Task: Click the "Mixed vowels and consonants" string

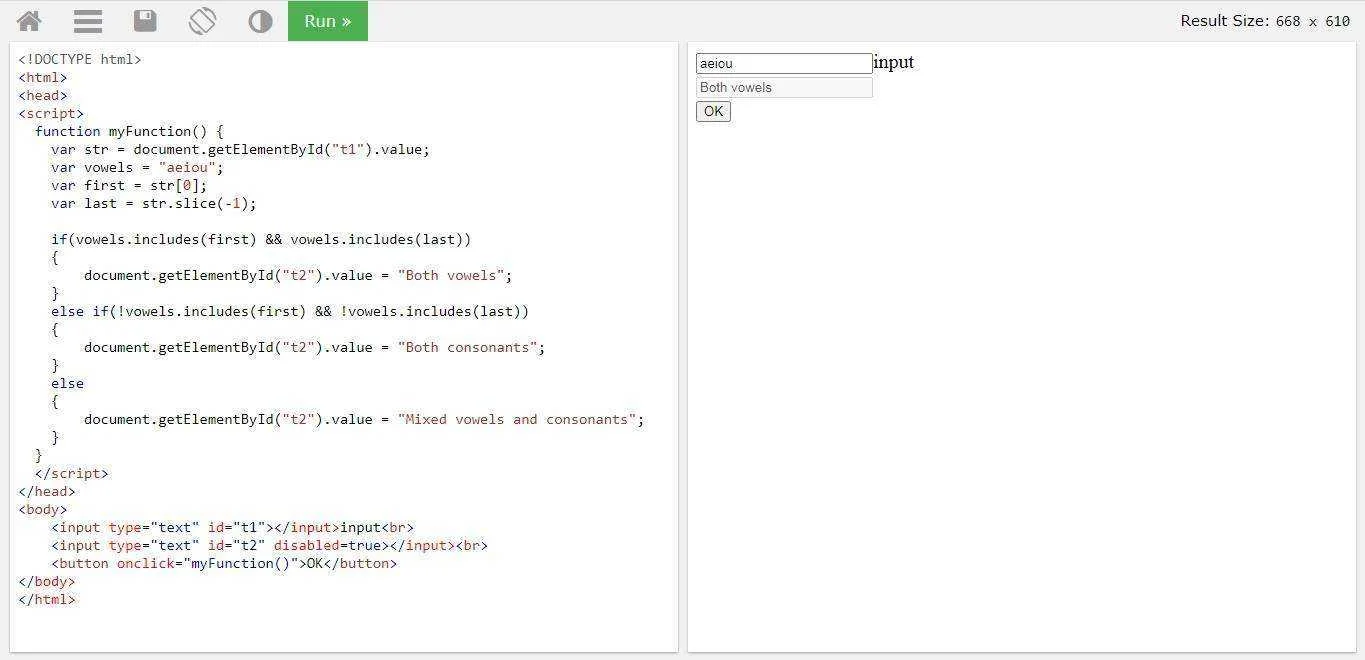Action: pos(517,419)
